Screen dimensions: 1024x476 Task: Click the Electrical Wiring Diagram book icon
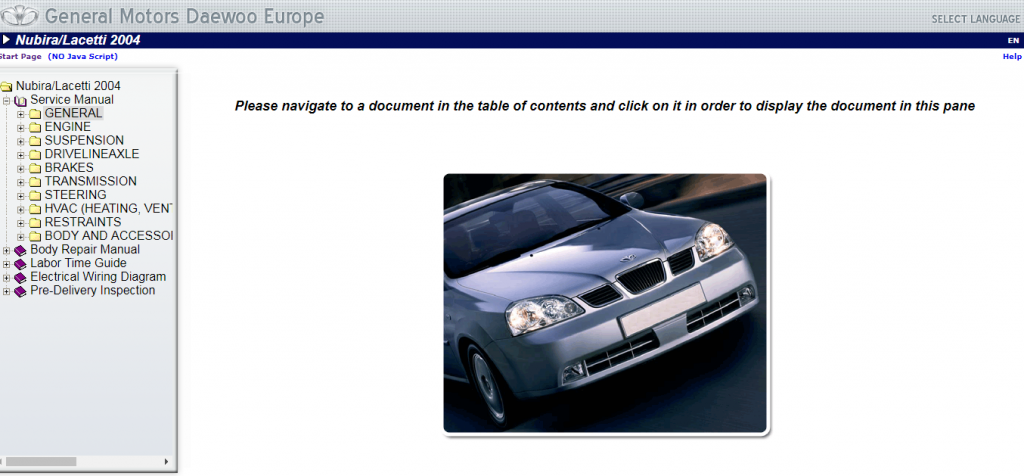coord(21,278)
